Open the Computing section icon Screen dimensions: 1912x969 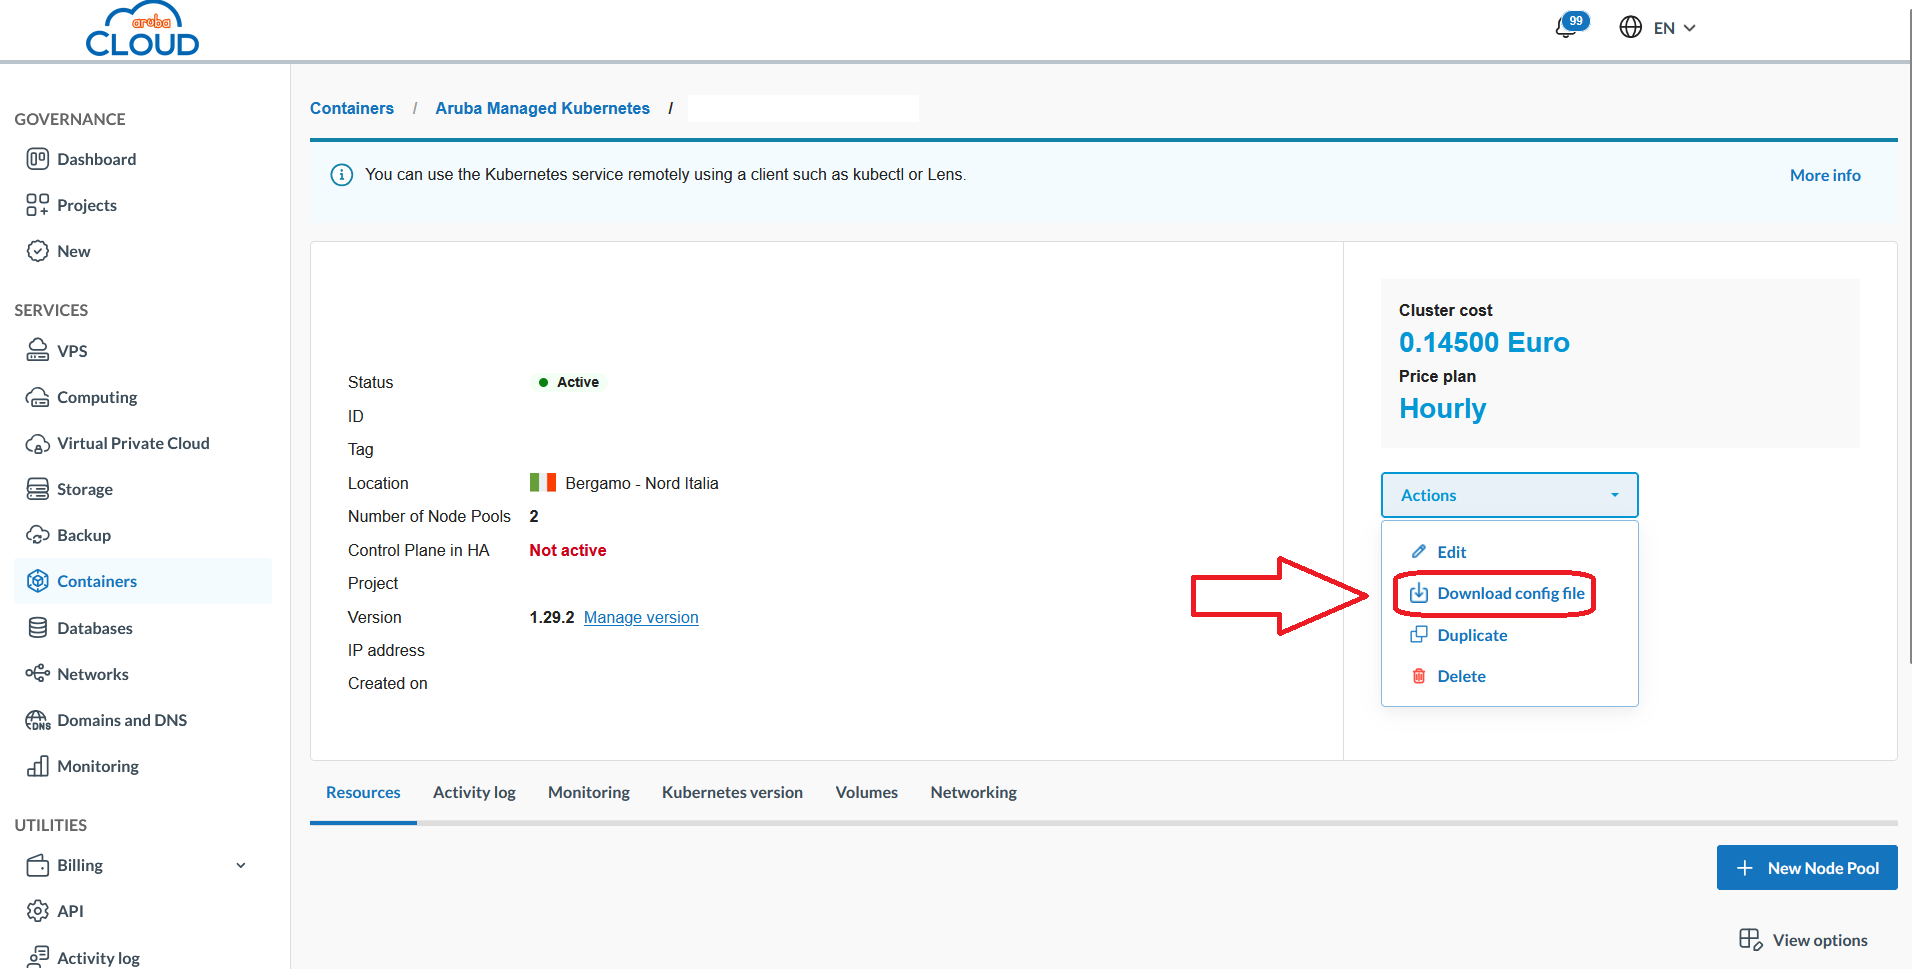click(37, 396)
